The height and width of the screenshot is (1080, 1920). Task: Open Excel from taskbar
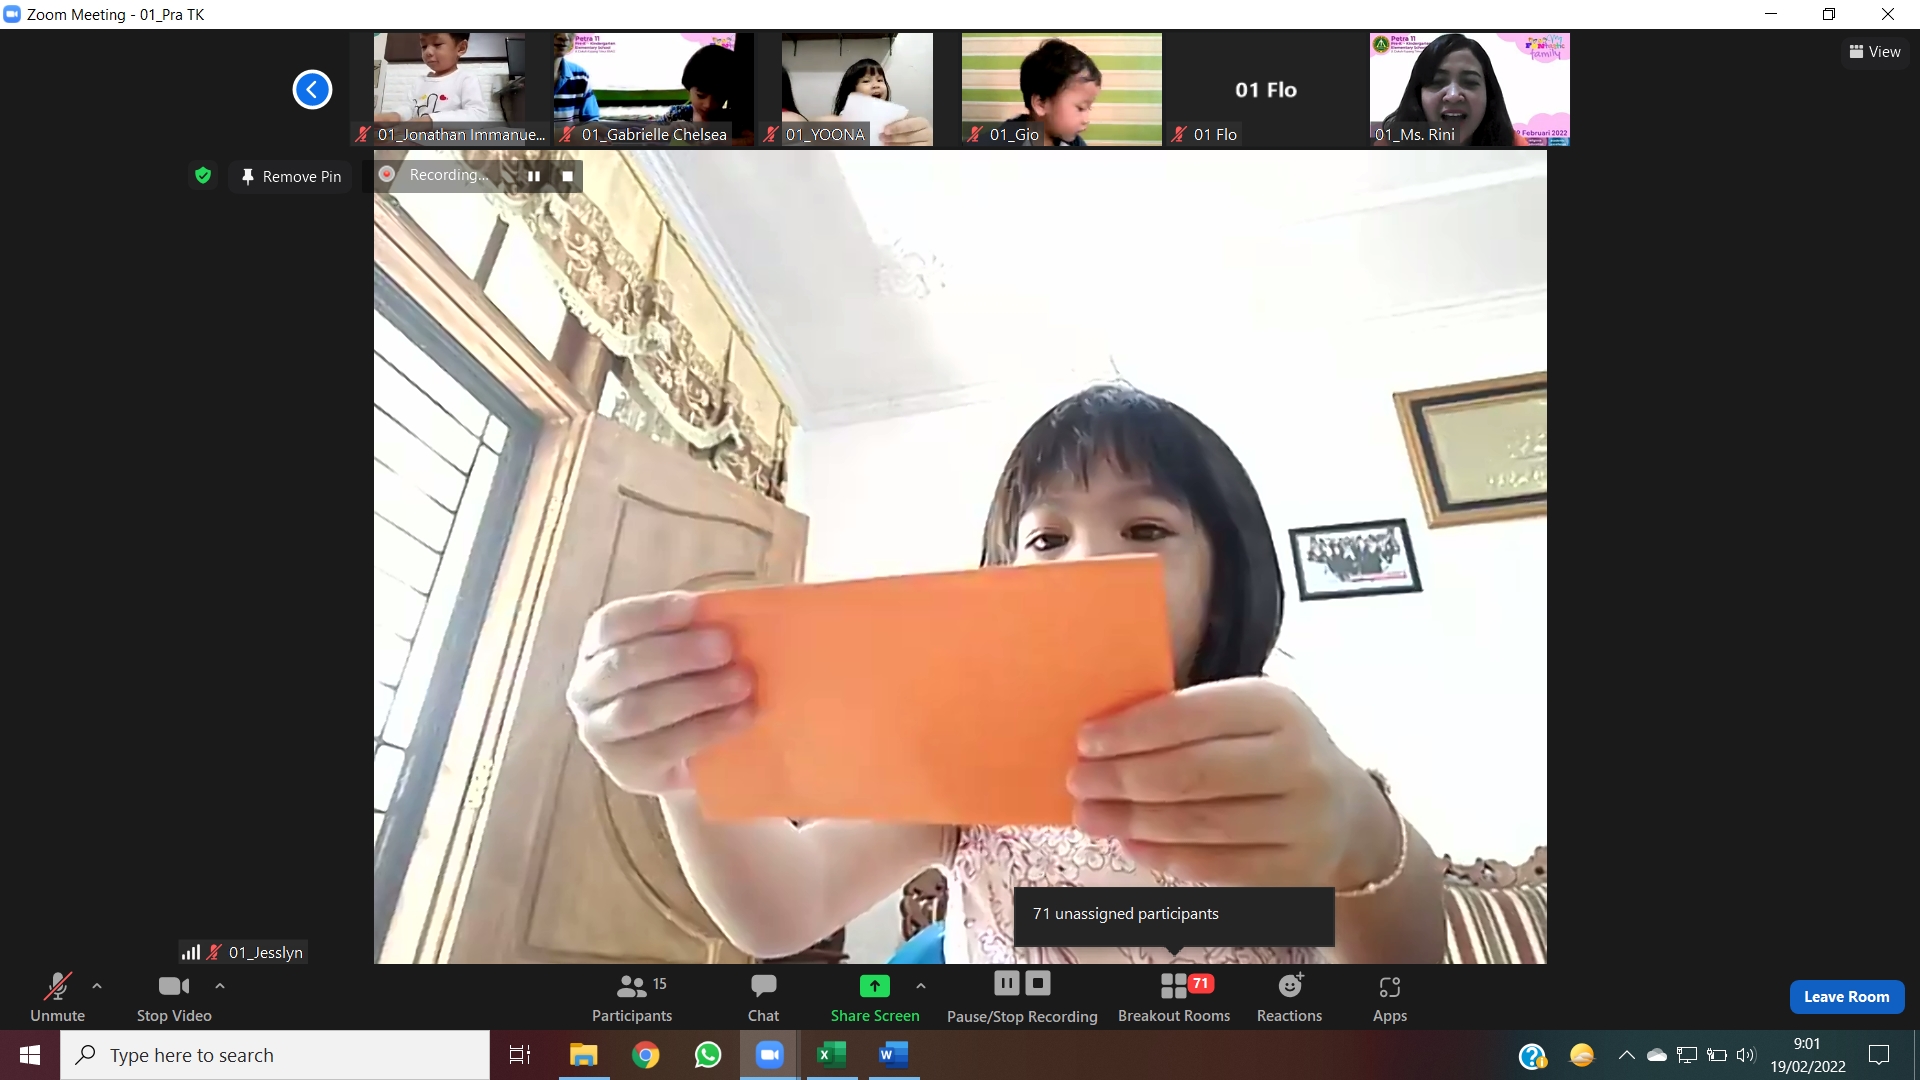click(x=832, y=1055)
